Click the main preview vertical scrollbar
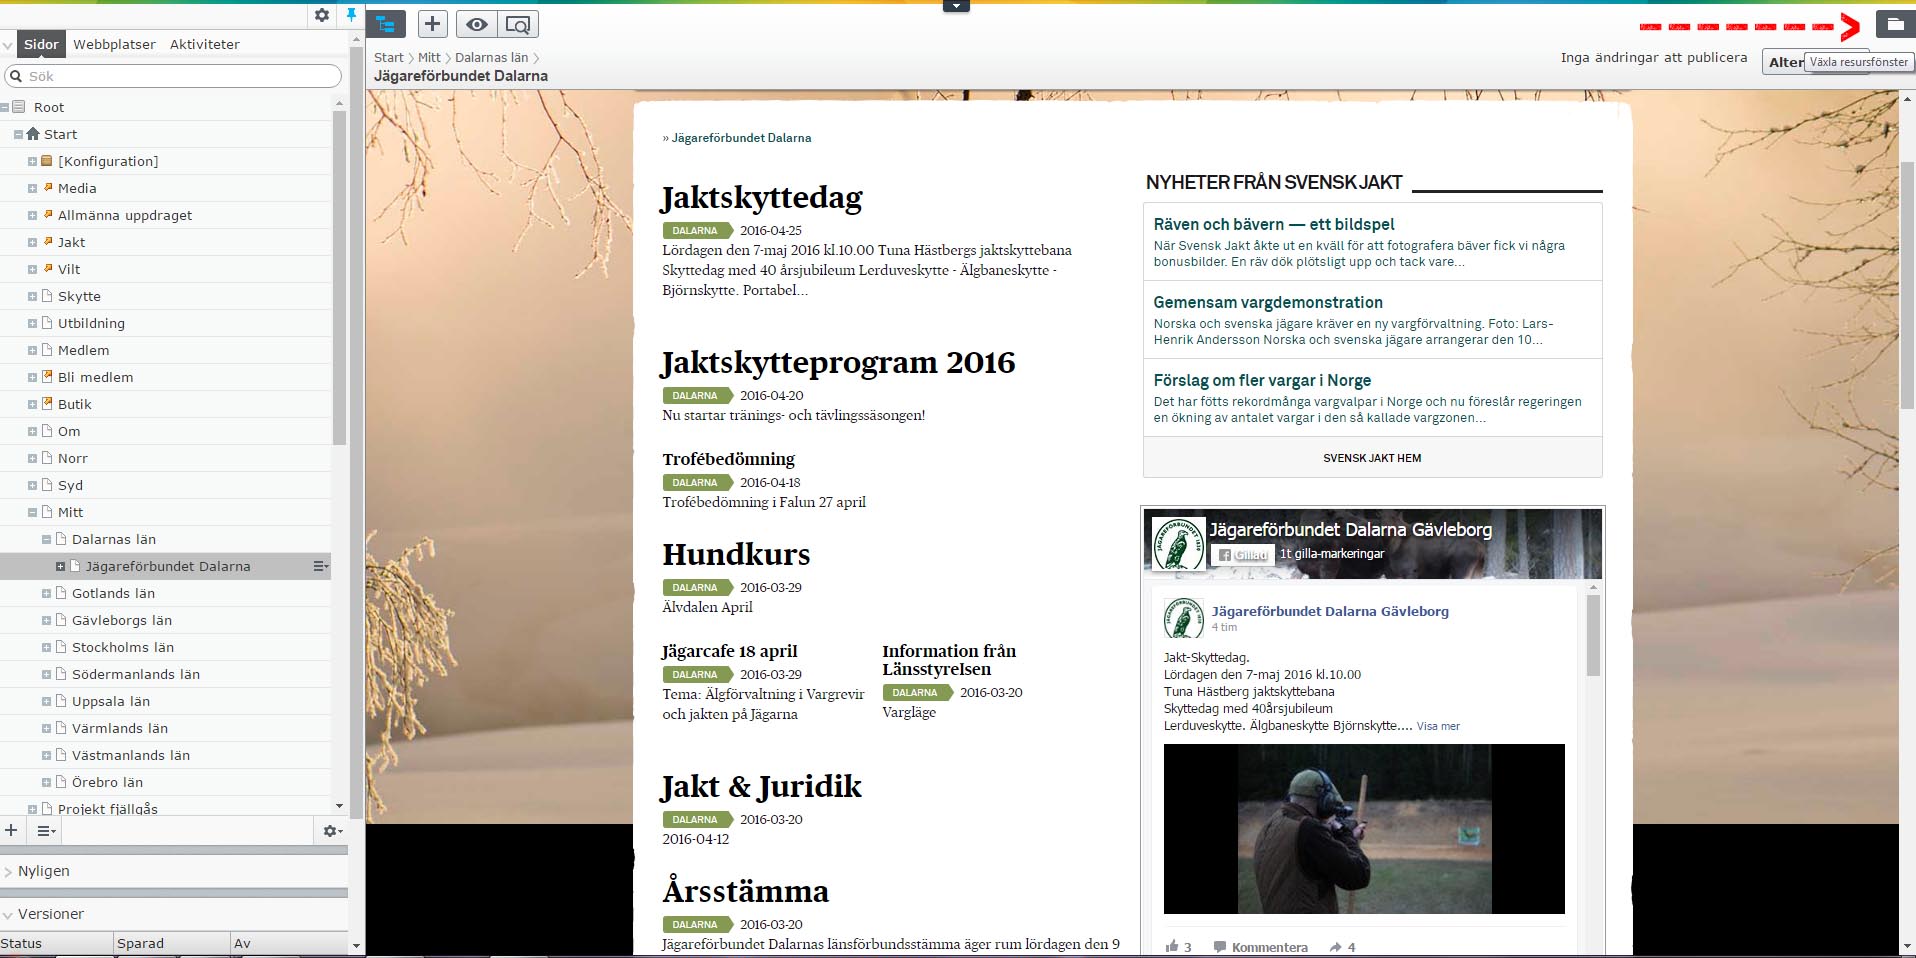Viewport: 1916px width, 958px height. click(1907, 284)
